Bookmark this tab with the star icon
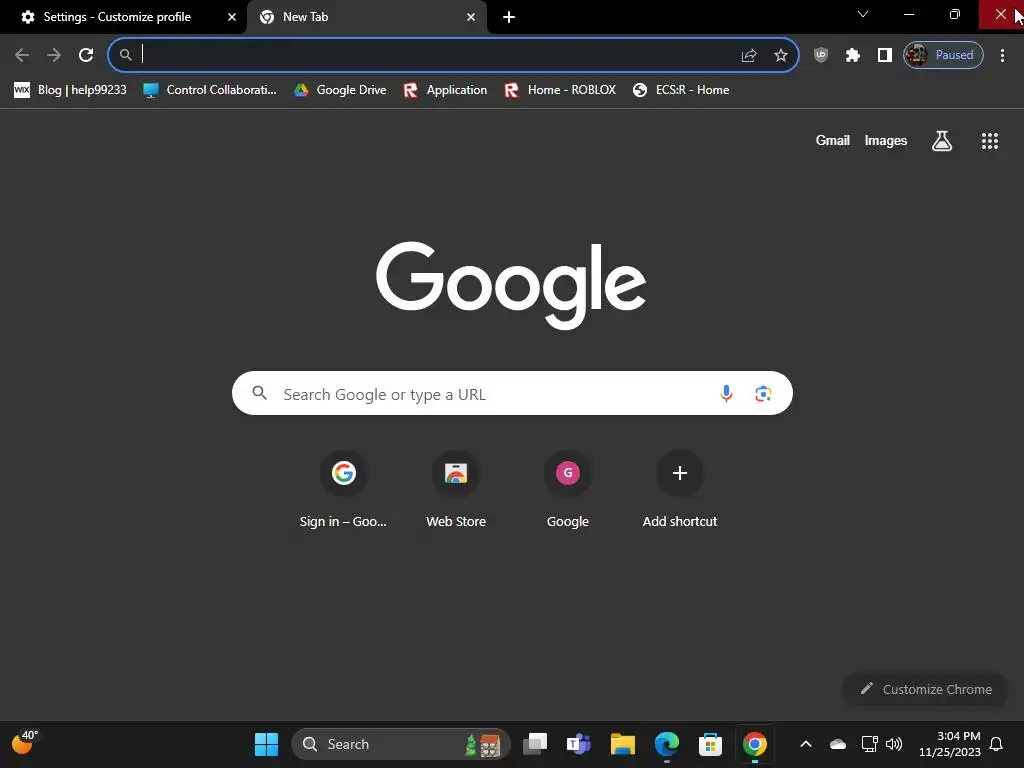Image resolution: width=1024 pixels, height=768 pixels. (x=780, y=55)
